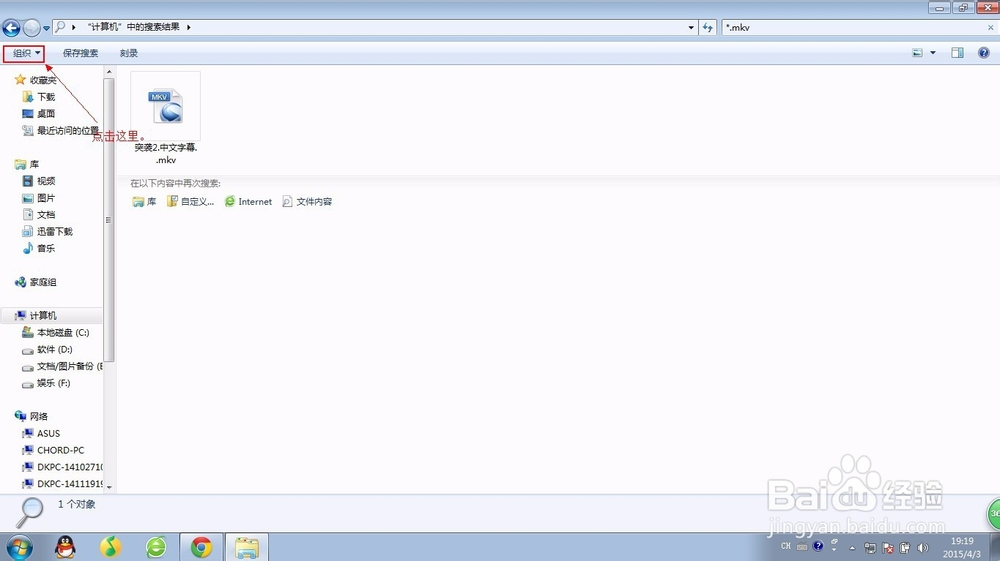Open the 娱乐 (F:) drive
This screenshot has width=1000, height=561.
46,383
